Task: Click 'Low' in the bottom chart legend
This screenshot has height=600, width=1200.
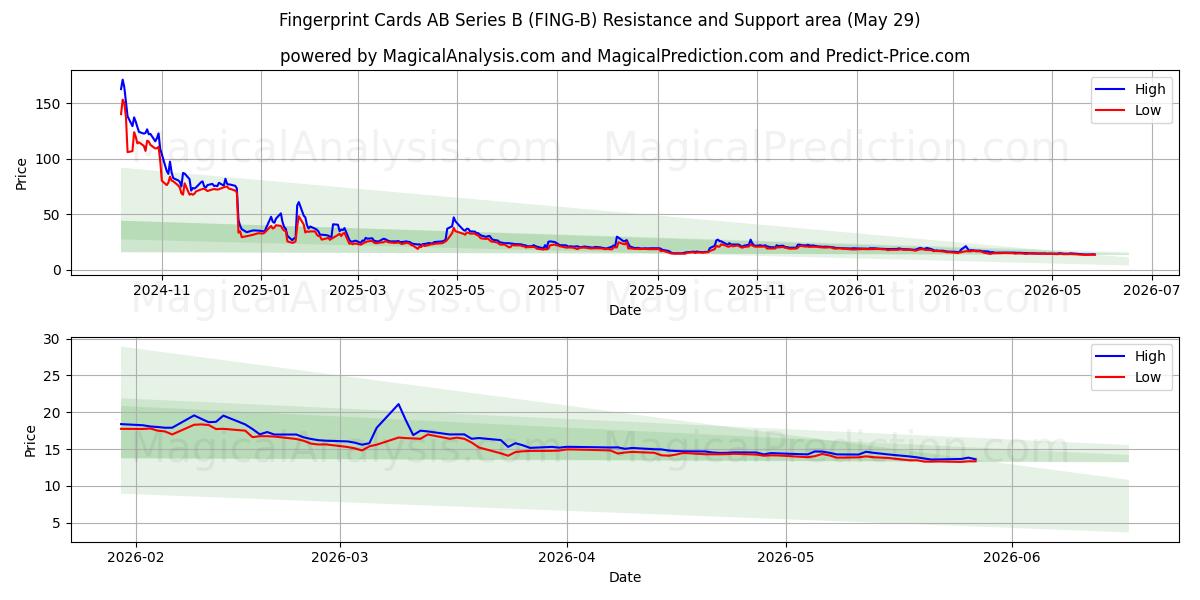Action: [x=1148, y=378]
